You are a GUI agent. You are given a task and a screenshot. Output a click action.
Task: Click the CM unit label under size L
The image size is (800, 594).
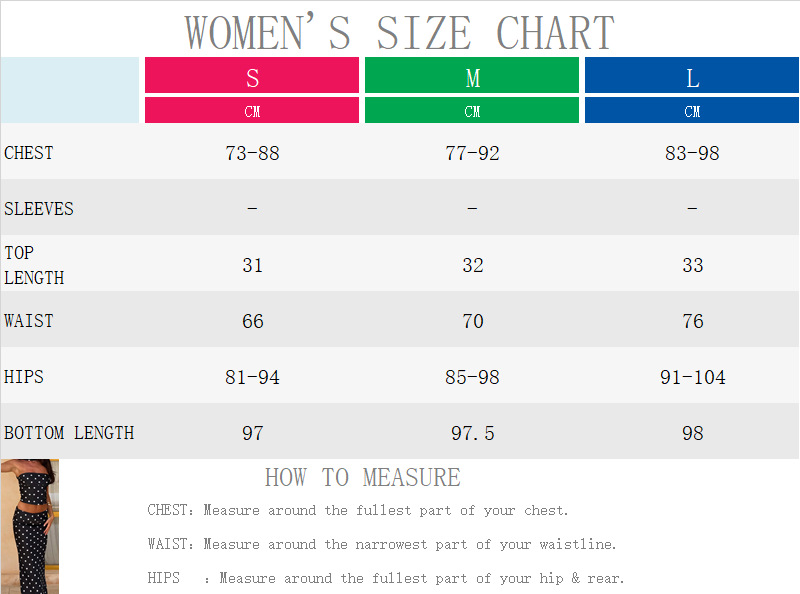tap(692, 111)
